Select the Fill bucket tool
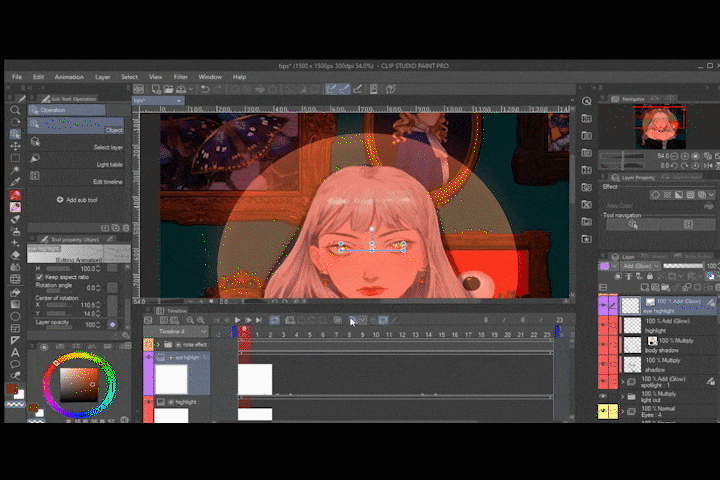Screen dimensions: 720x480 click(15, 292)
